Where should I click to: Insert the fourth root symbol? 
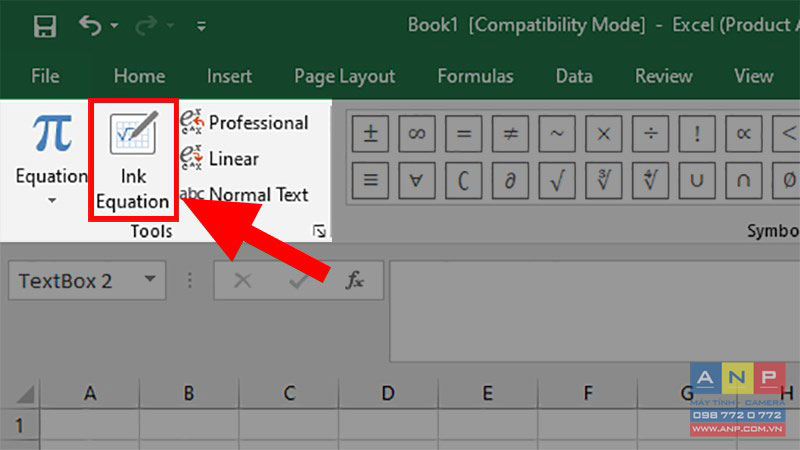point(650,180)
